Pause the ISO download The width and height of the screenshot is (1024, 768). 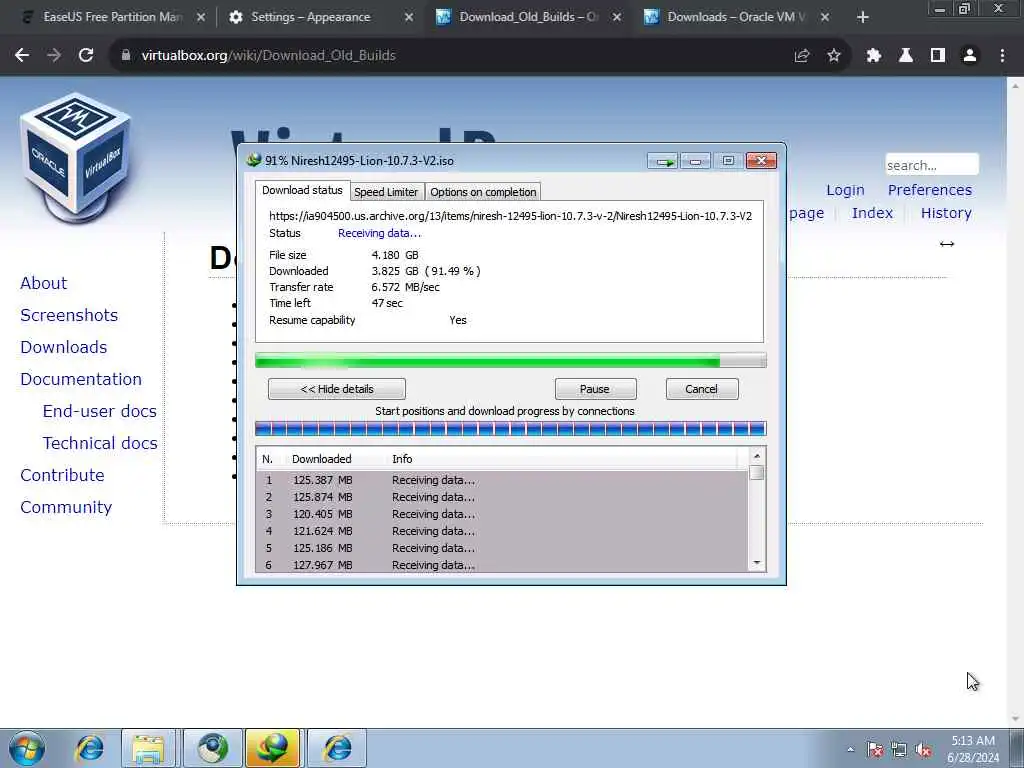pos(595,389)
